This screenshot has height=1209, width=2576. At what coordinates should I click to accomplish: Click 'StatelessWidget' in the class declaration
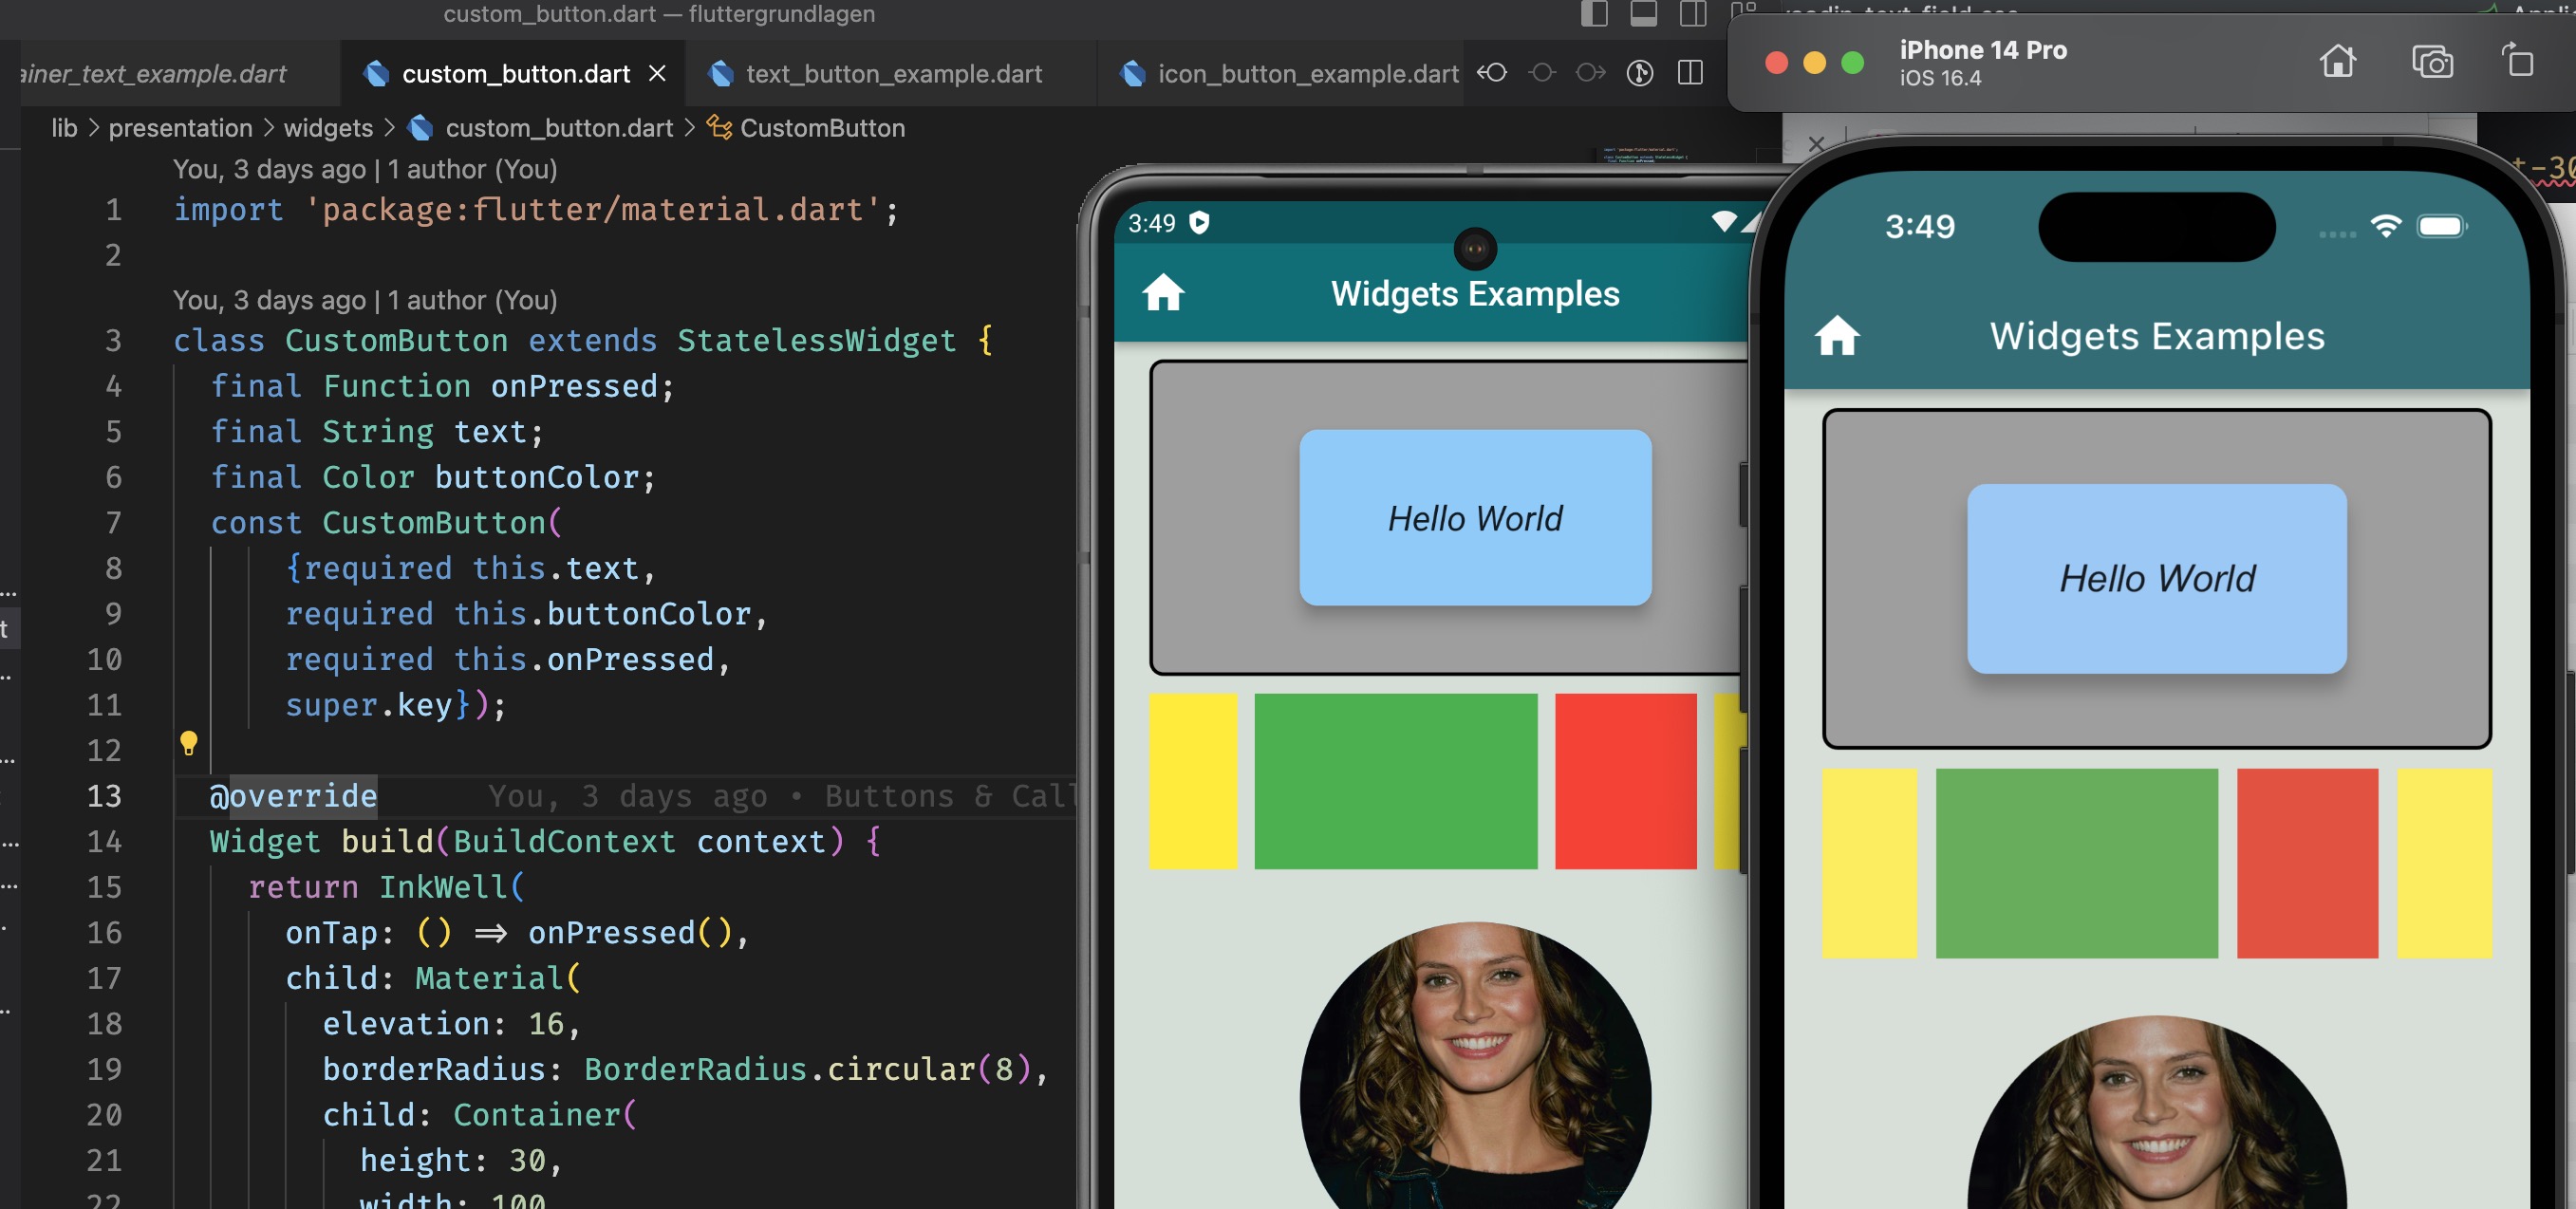coord(816,341)
